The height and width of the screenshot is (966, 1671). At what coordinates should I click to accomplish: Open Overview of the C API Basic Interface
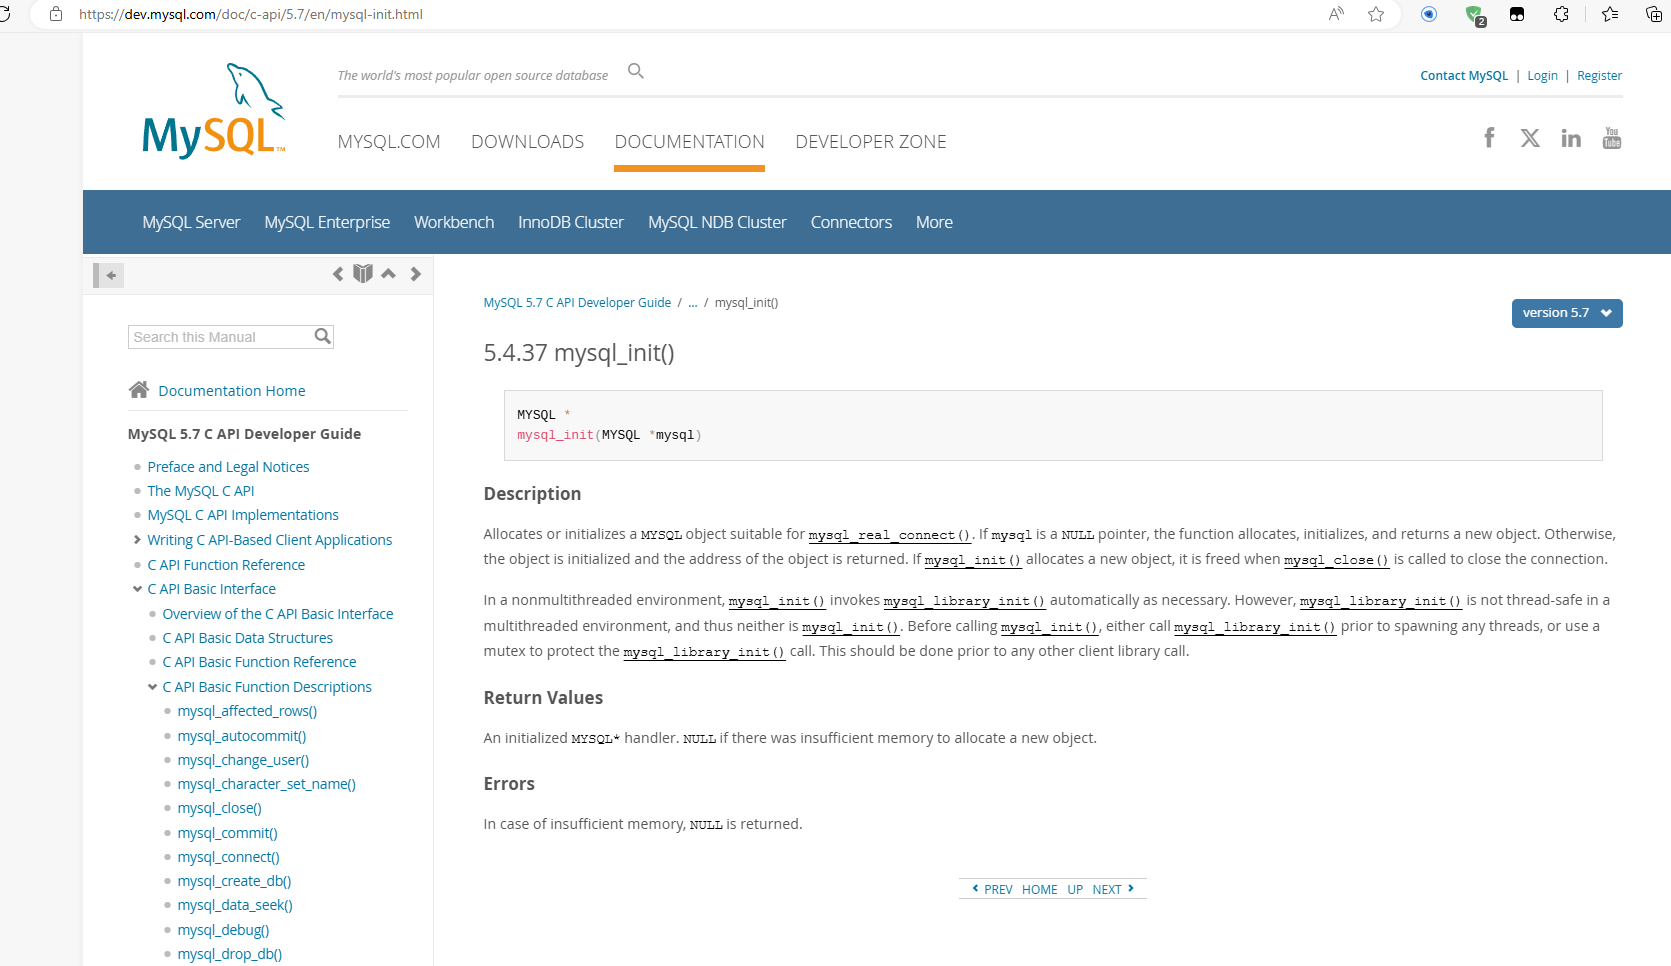click(x=278, y=614)
